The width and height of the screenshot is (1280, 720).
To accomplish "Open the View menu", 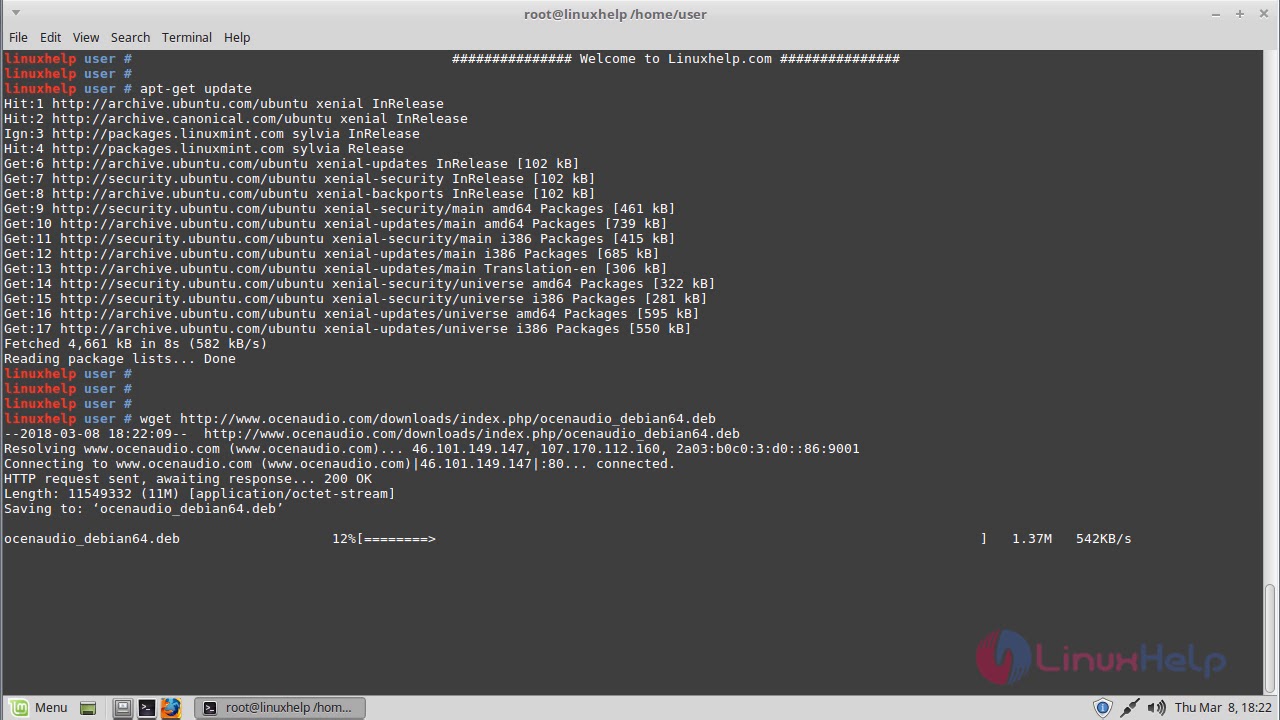I will pyautogui.click(x=86, y=37).
